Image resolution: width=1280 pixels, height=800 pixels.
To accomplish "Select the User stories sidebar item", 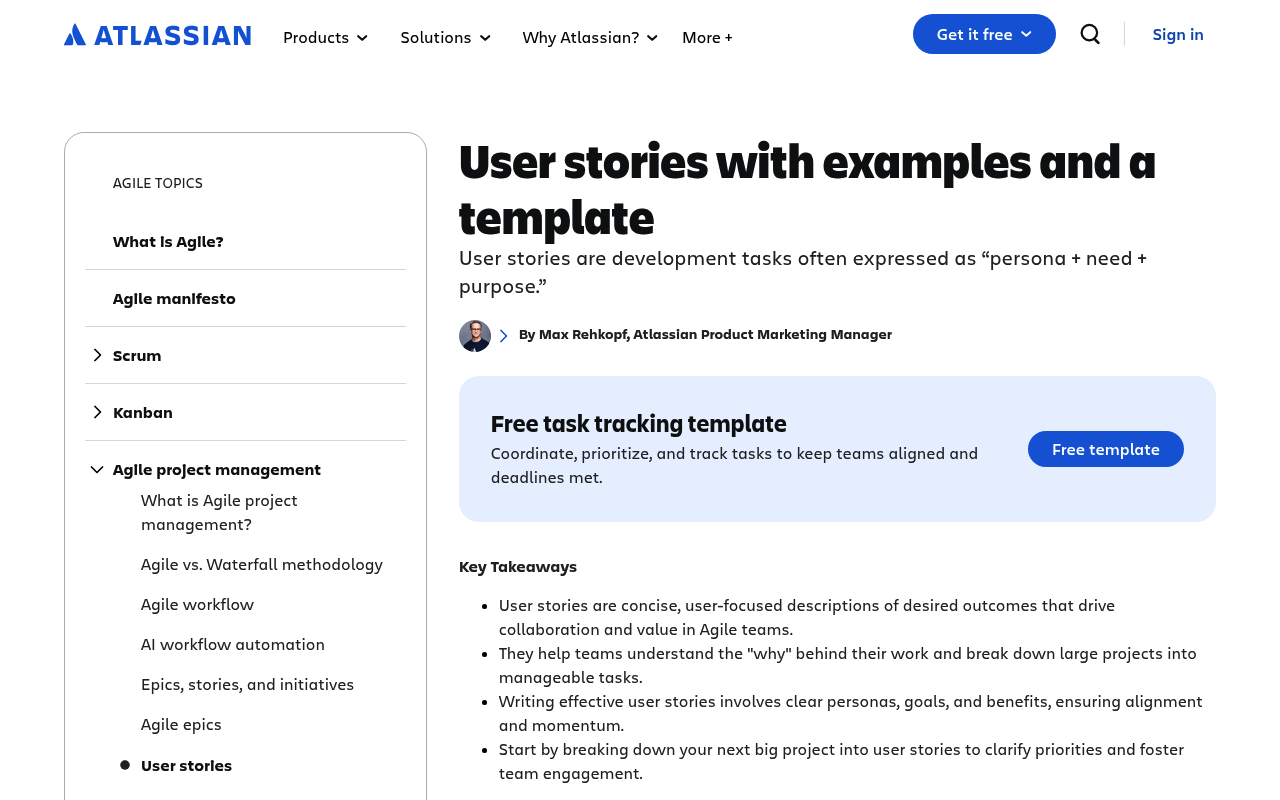I will click(x=186, y=765).
